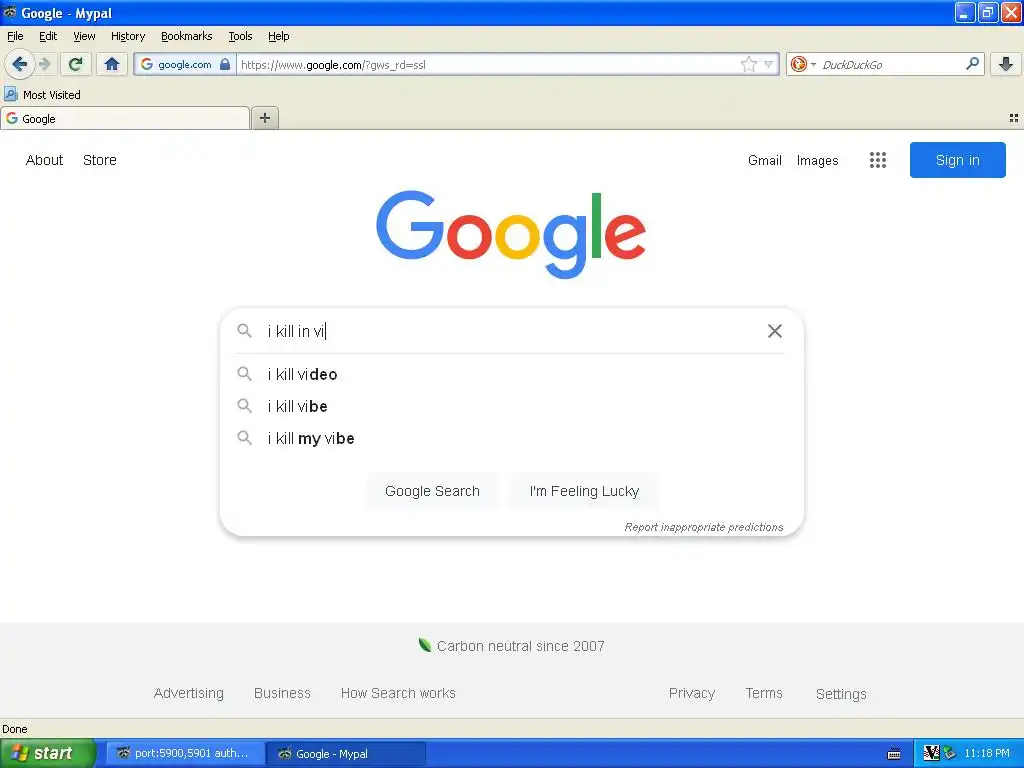Click the Google logo
1024x768 pixels.
(x=511, y=234)
